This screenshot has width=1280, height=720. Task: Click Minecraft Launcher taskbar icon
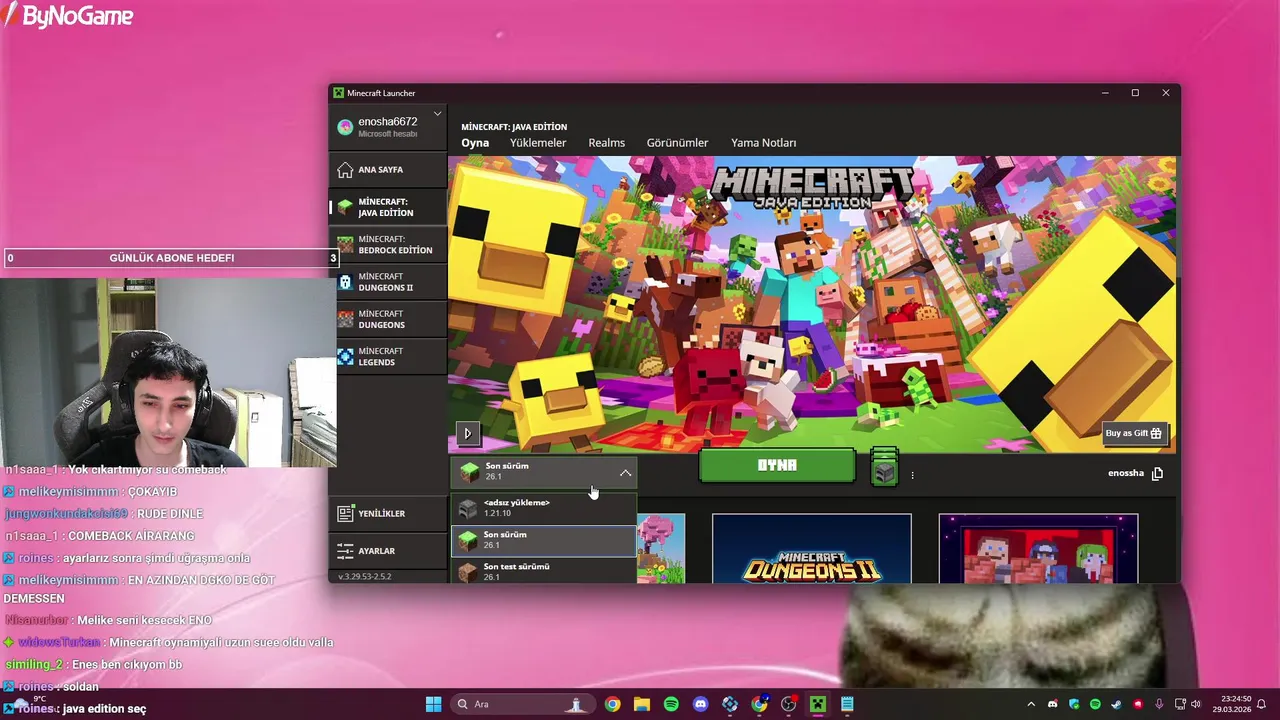click(x=818, y=704)
